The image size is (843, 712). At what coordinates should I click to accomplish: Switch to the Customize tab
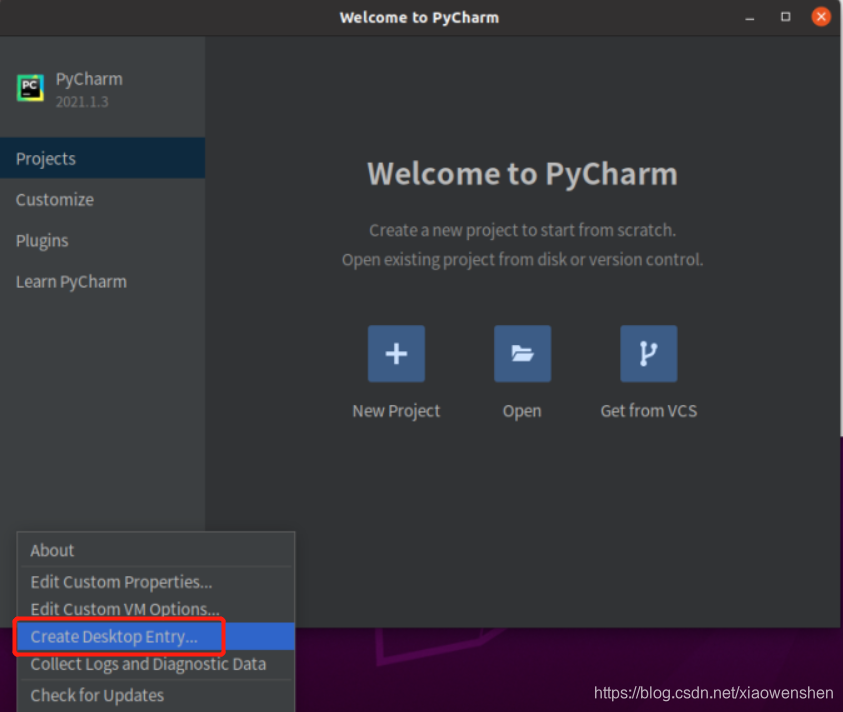tap(102, 200)
